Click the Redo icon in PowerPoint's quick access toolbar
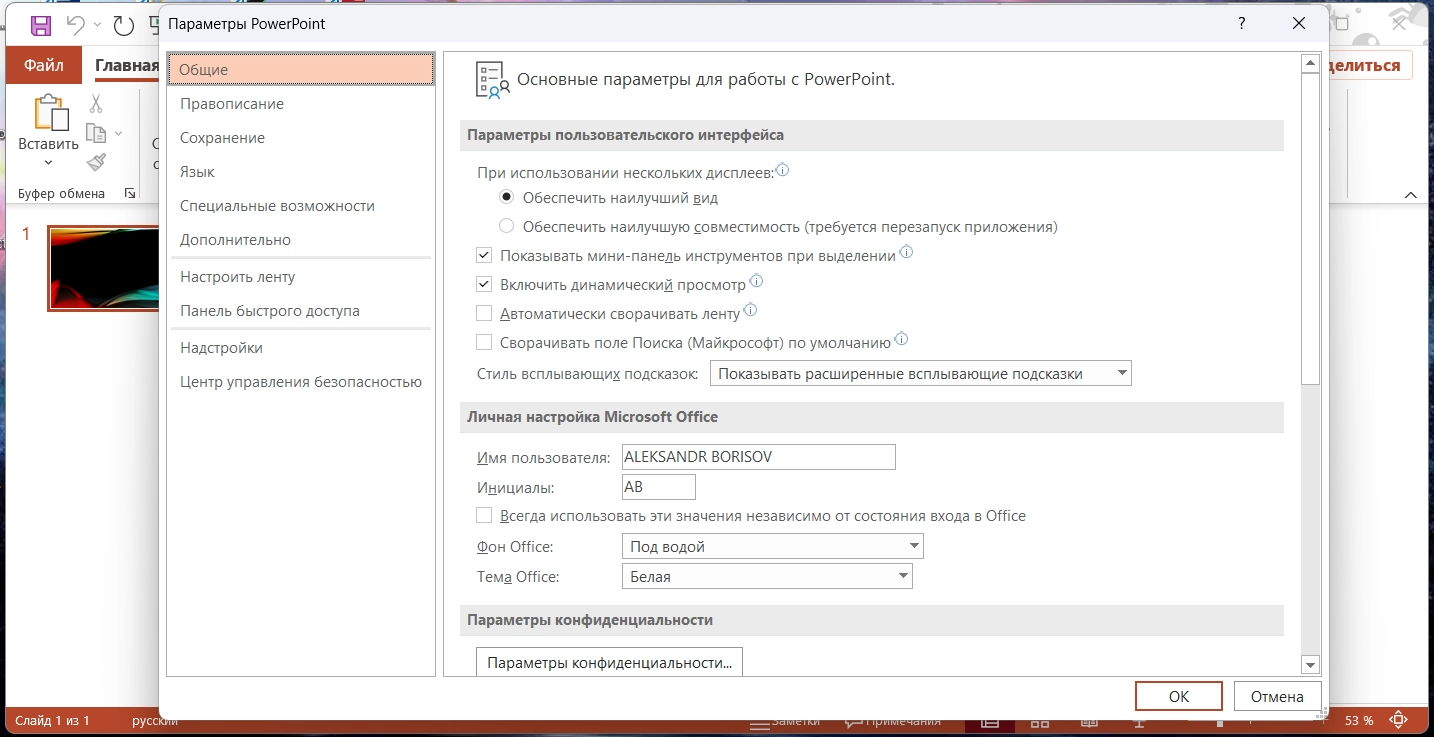The image size is (1434, 737). click(124, 25)
